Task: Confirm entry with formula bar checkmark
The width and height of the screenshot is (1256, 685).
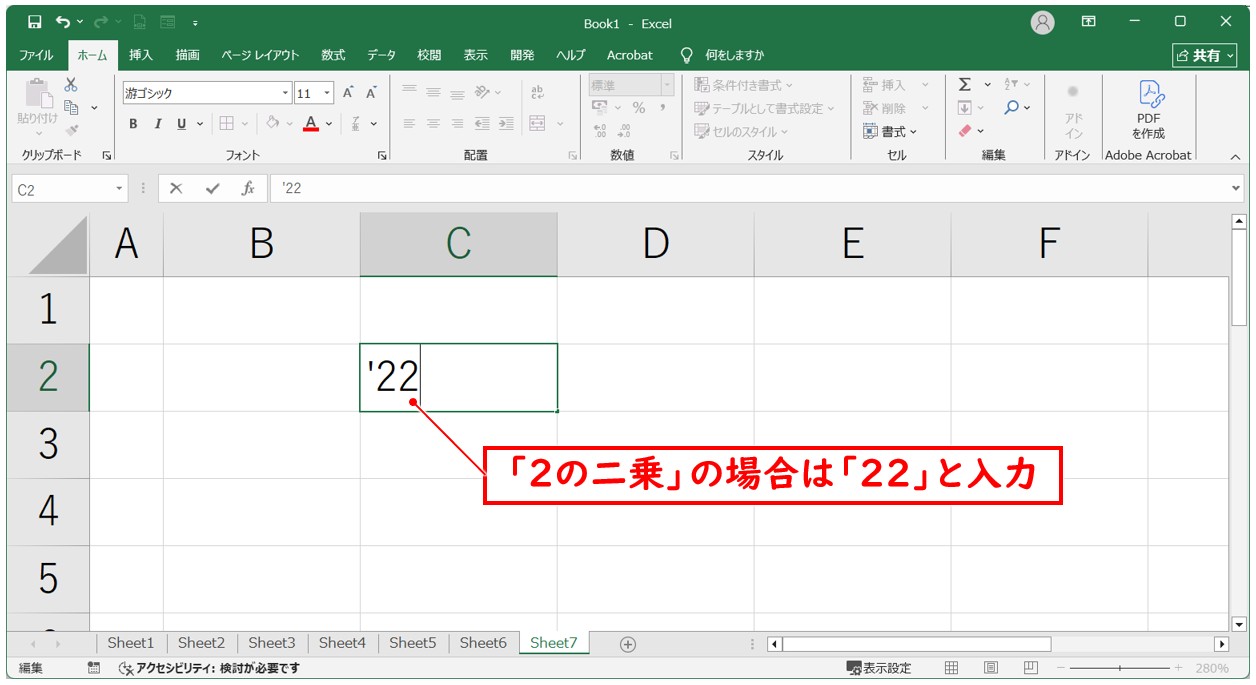Action: pos(211,188)
